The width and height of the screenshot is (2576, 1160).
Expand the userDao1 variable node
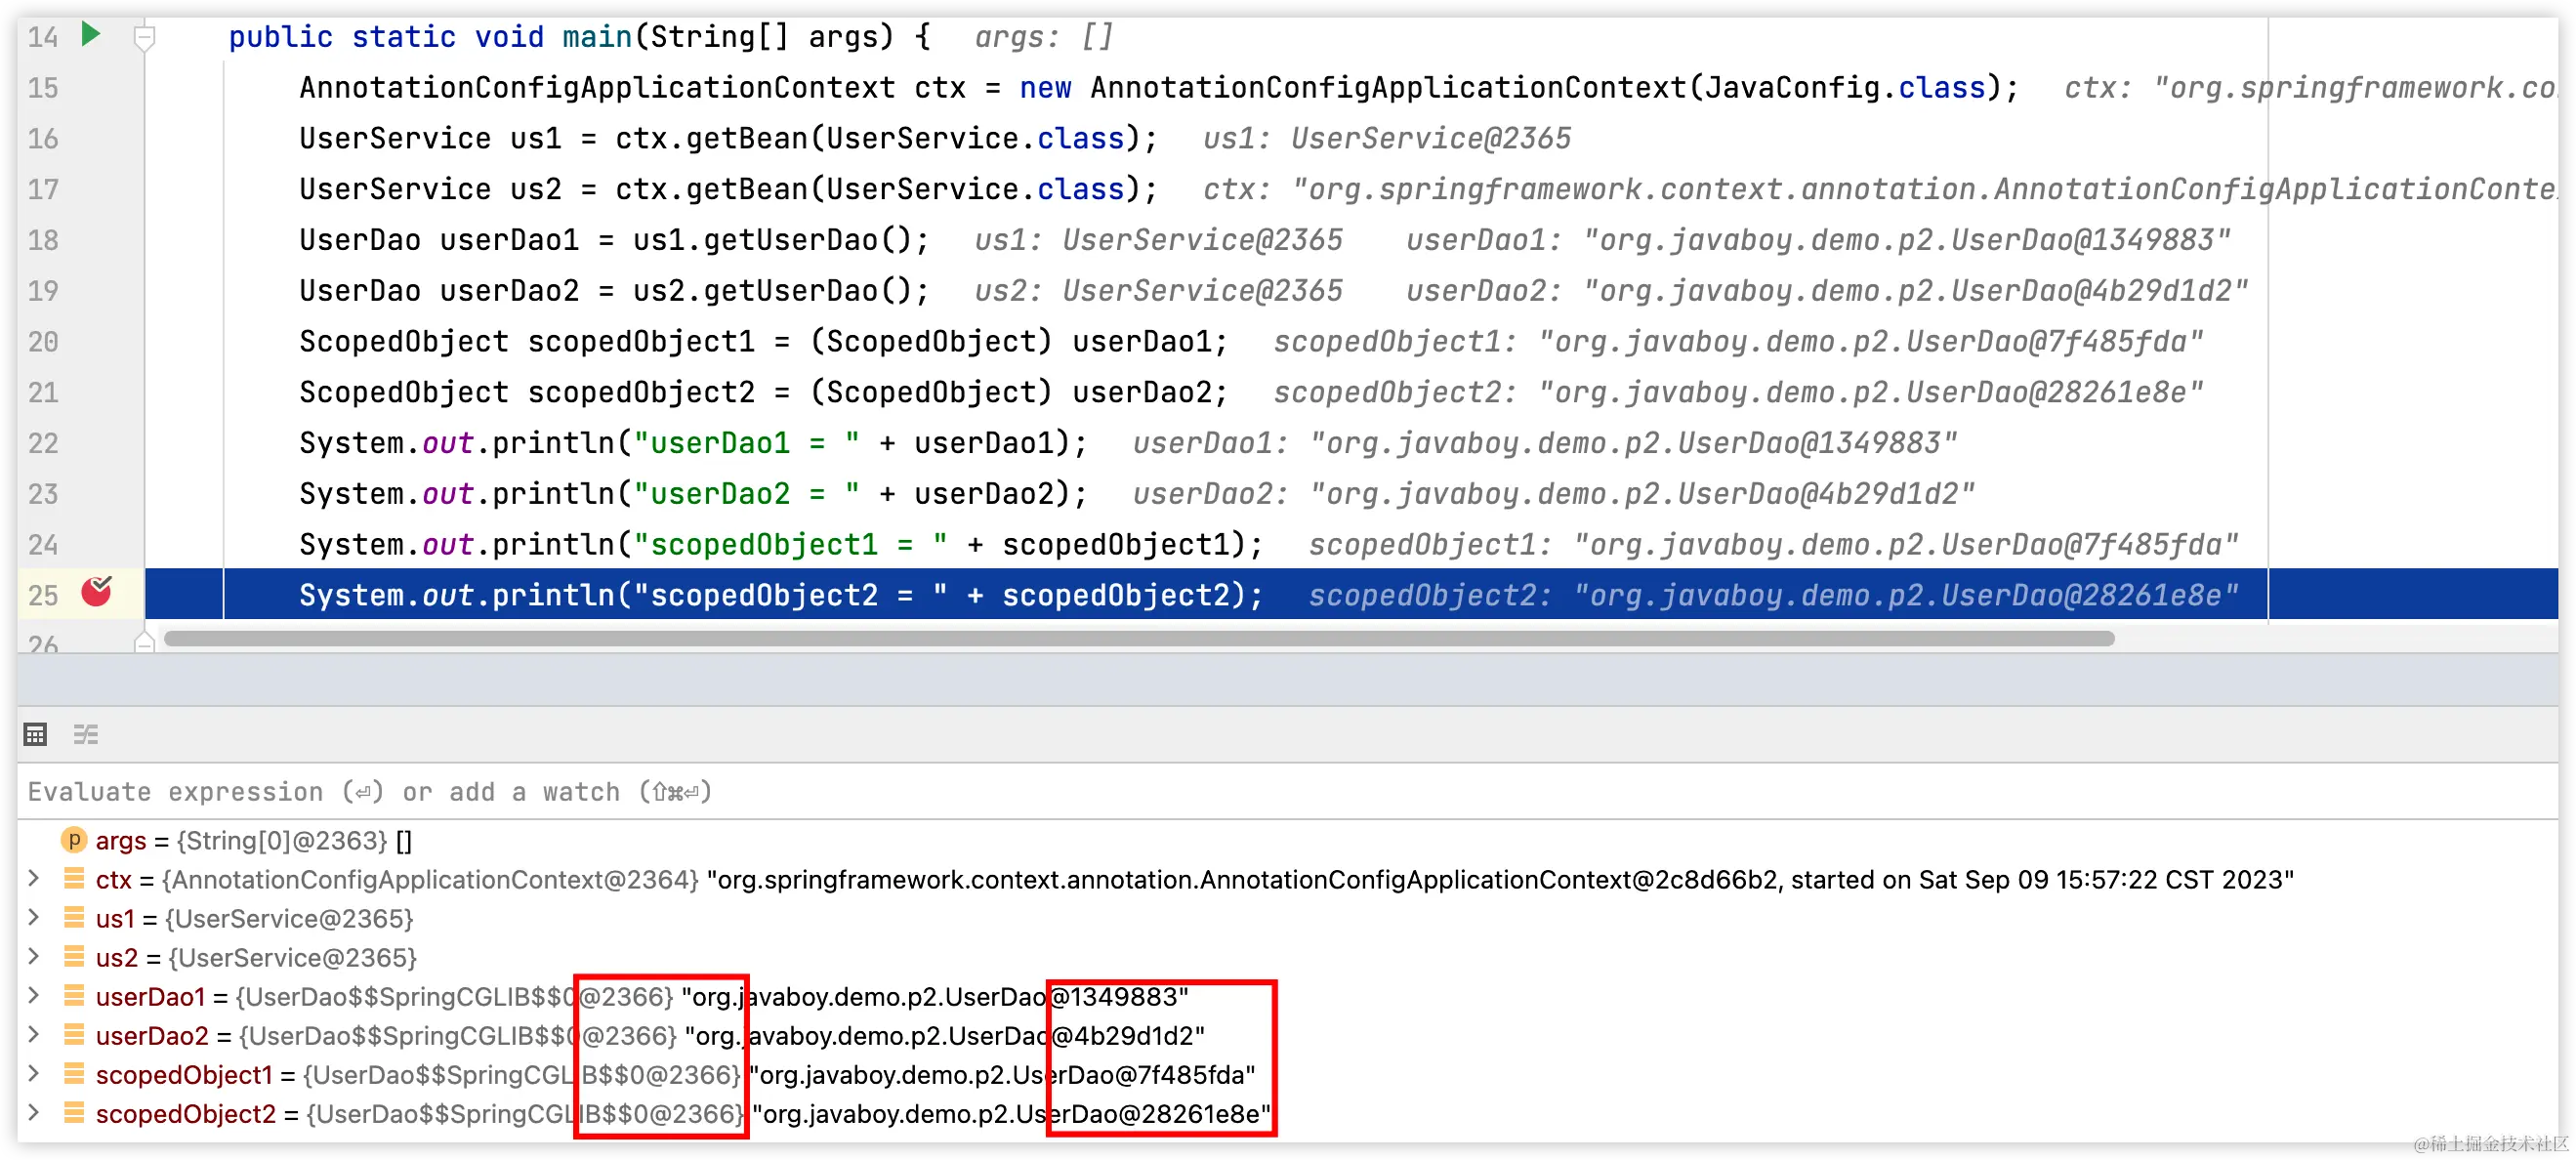[x=33, y=996]
